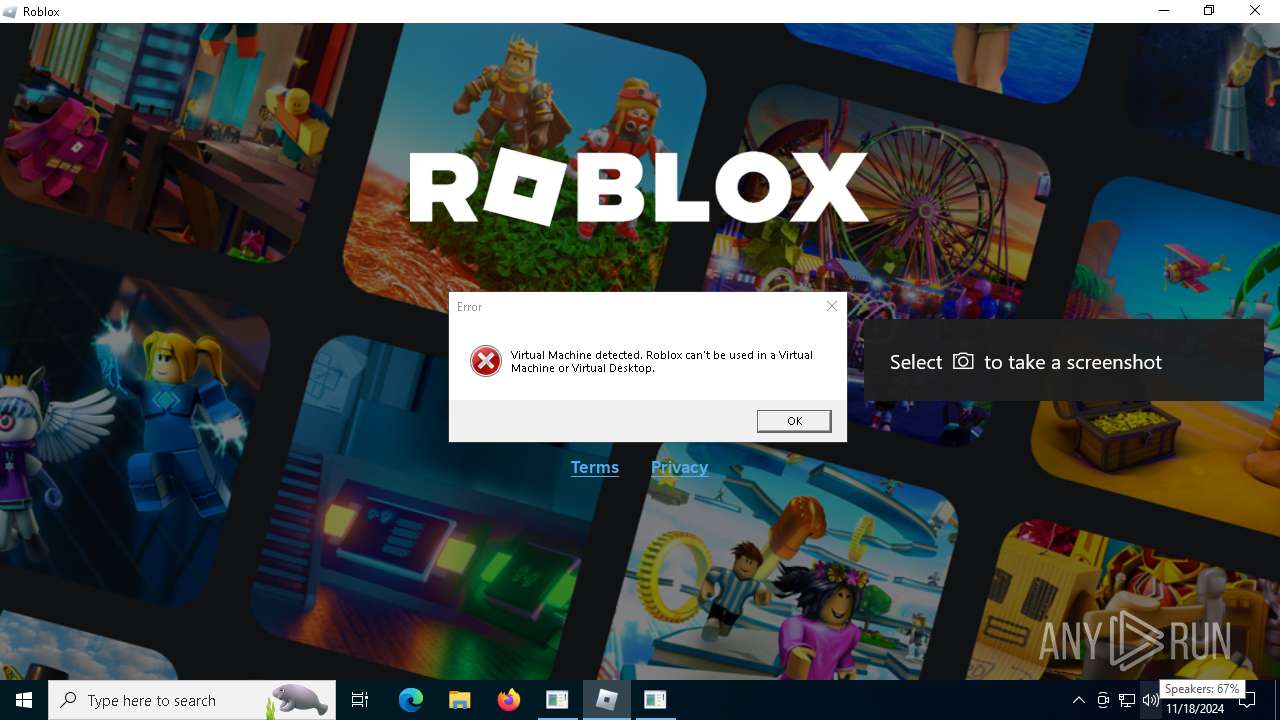This screenshot has height=720, width=1280.
Task: Switch to the Roblox taskbar icon
Action: (606, 700)
